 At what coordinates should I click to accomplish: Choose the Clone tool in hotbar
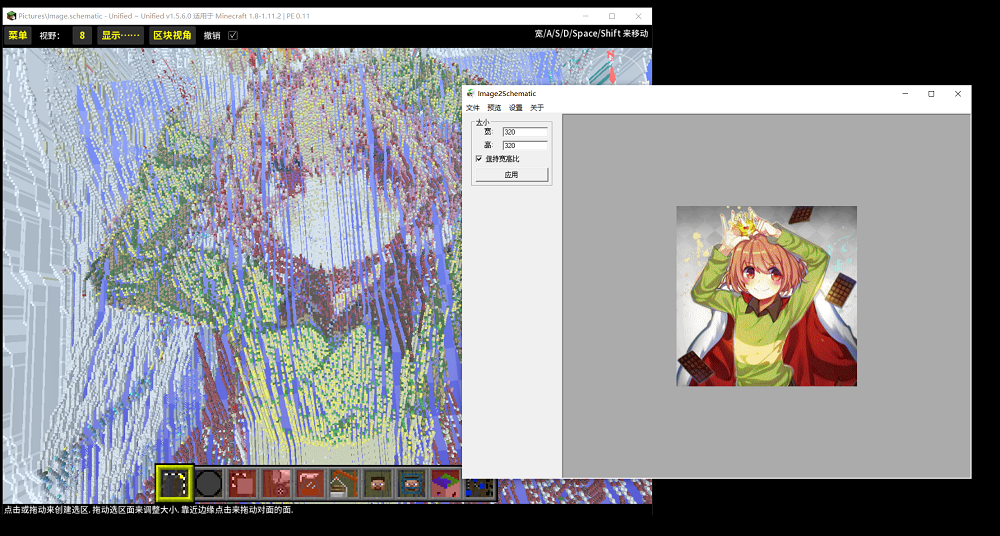click(242, 484)
